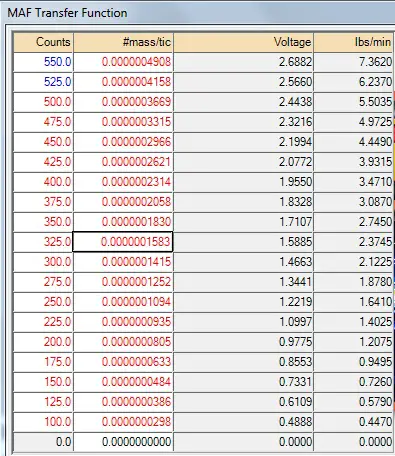Click lbs/min cell 2.3745
This screenshot has height=456, width=395.
point(353,242)
